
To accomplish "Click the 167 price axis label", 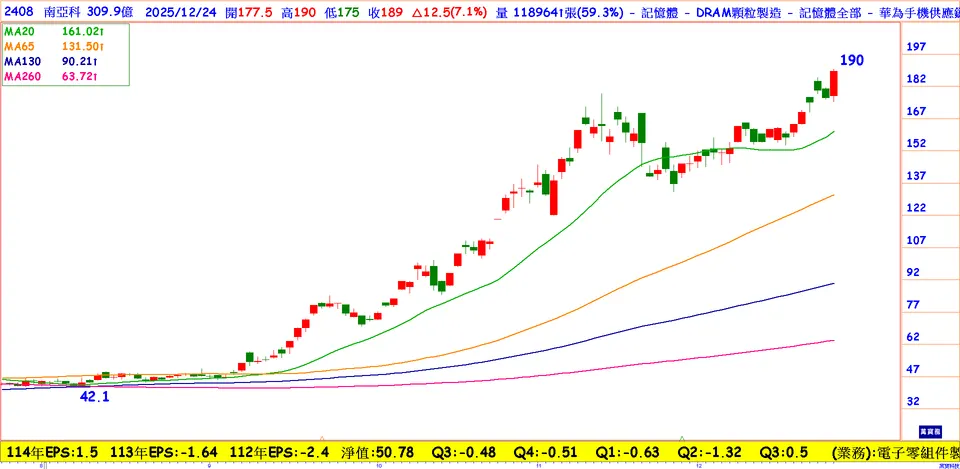I will [916, 111].
